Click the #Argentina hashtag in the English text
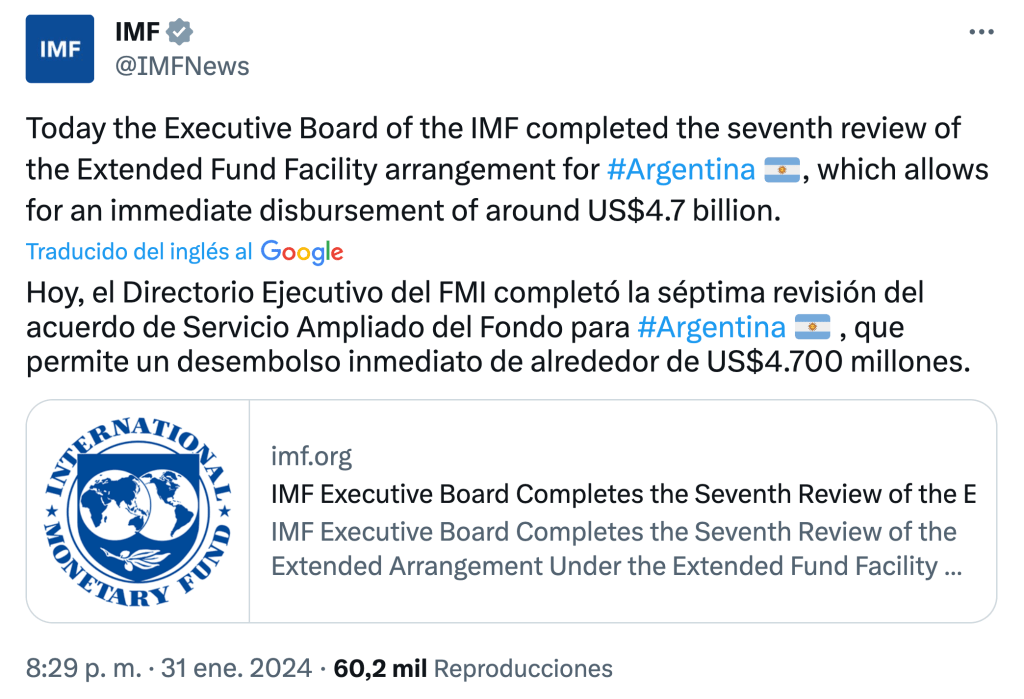This screenshot has height=699, width=1024. 681,169
